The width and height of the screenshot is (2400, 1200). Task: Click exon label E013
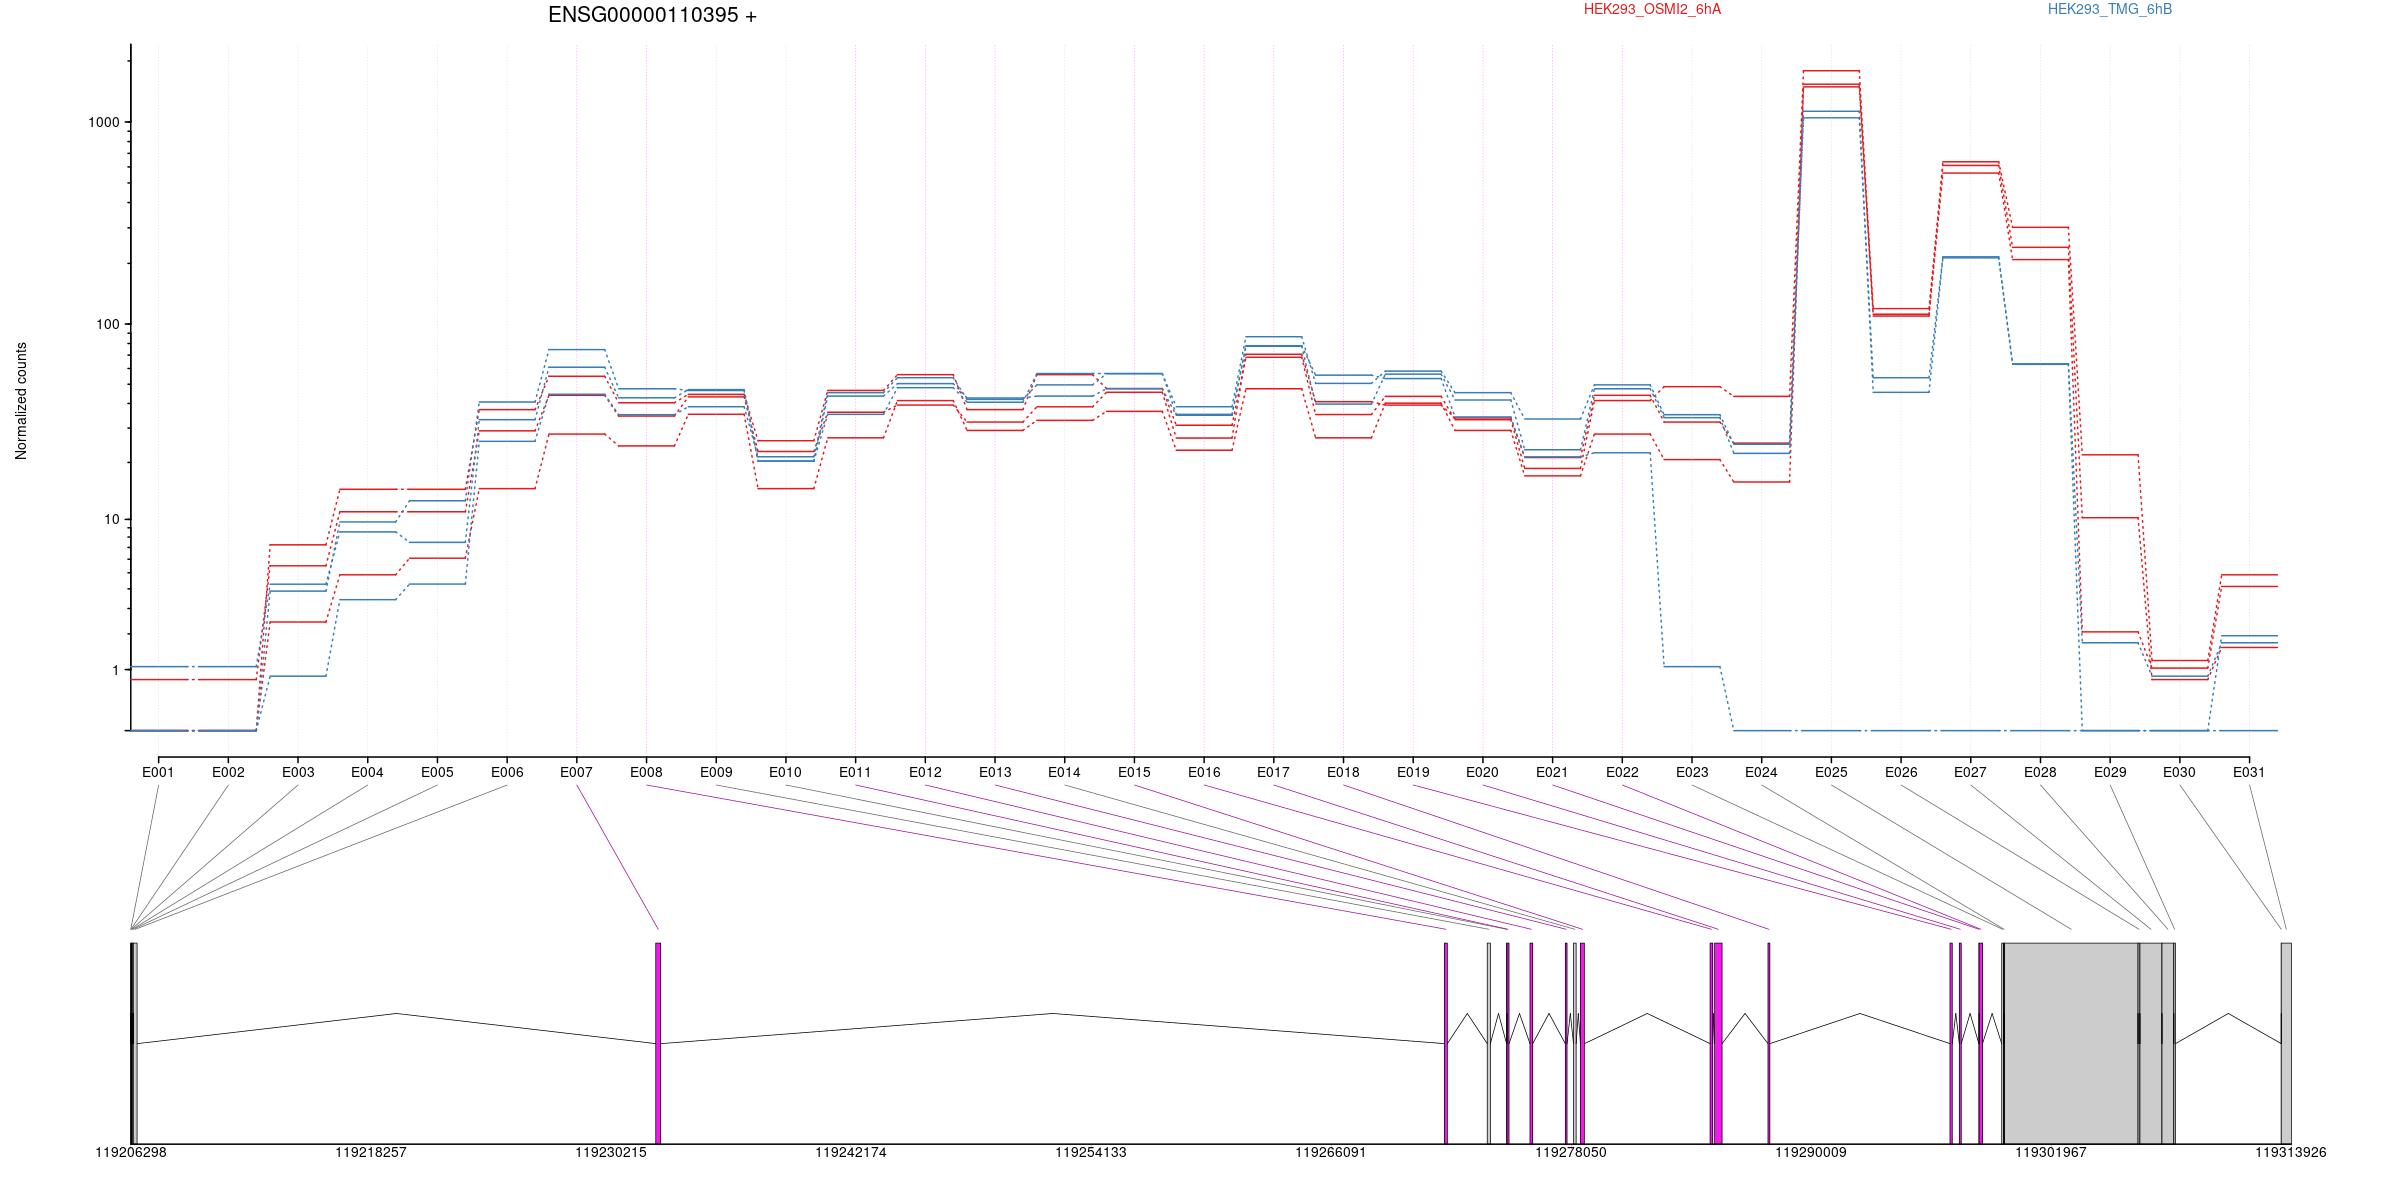click(x=995, y=772)
